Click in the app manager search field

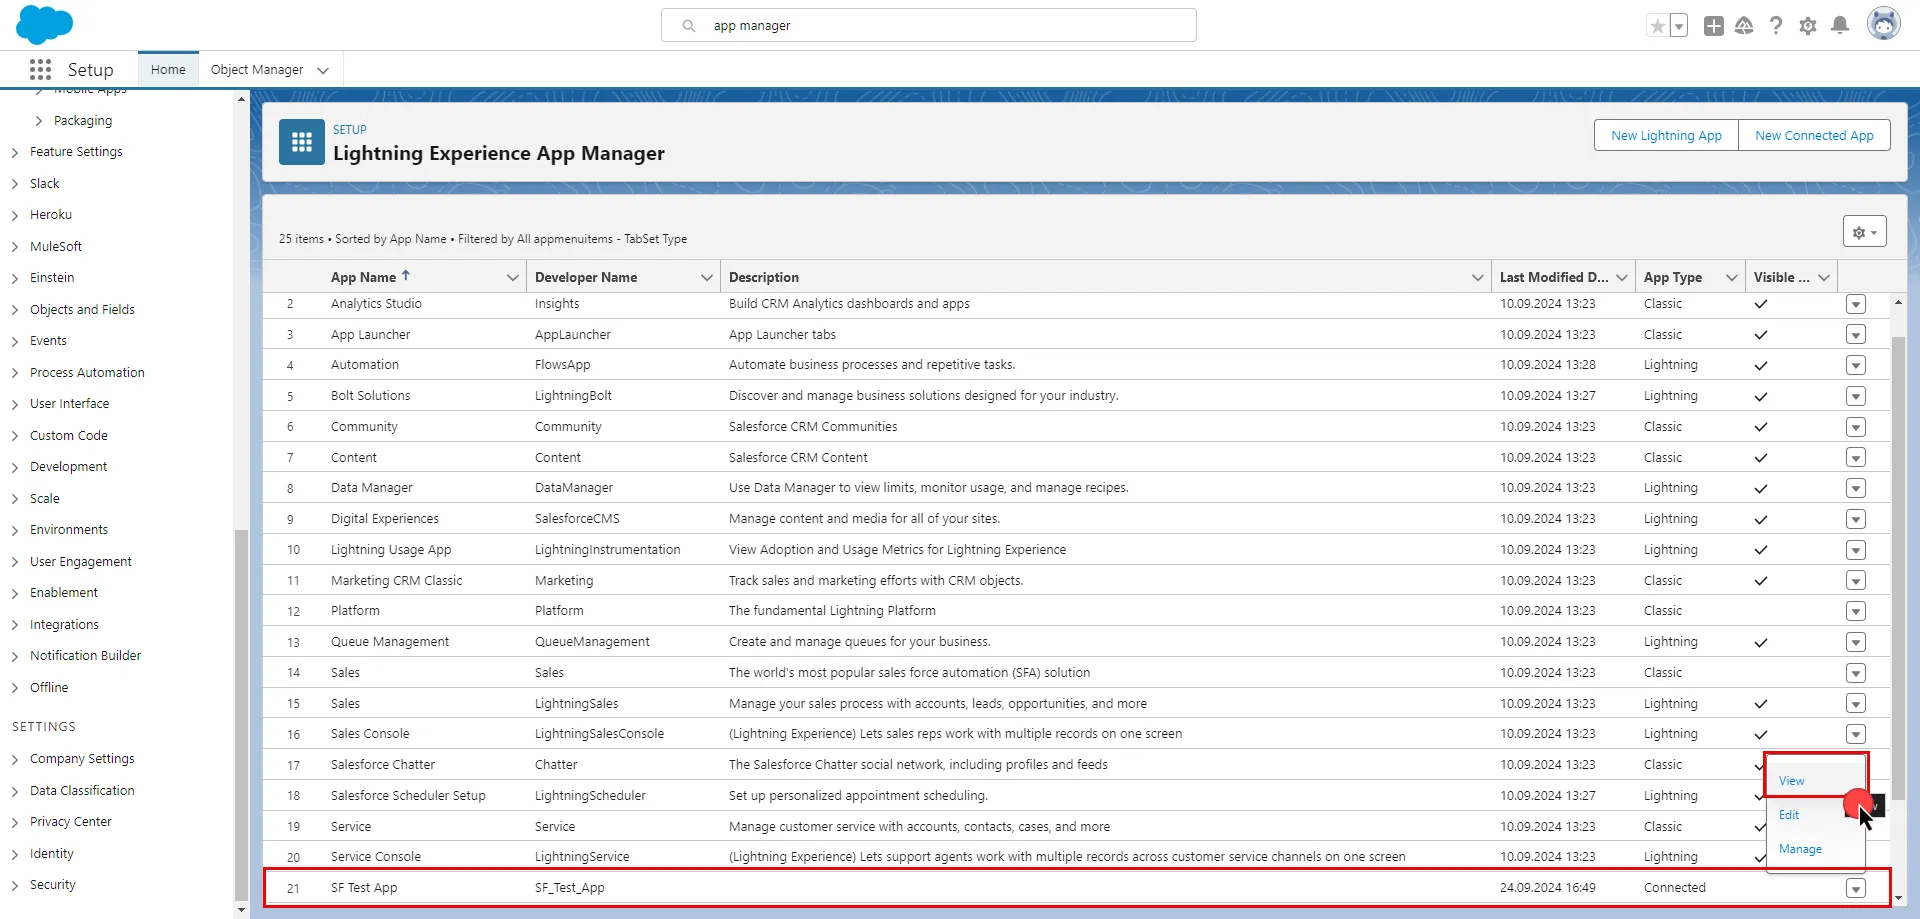pos(928,26)
